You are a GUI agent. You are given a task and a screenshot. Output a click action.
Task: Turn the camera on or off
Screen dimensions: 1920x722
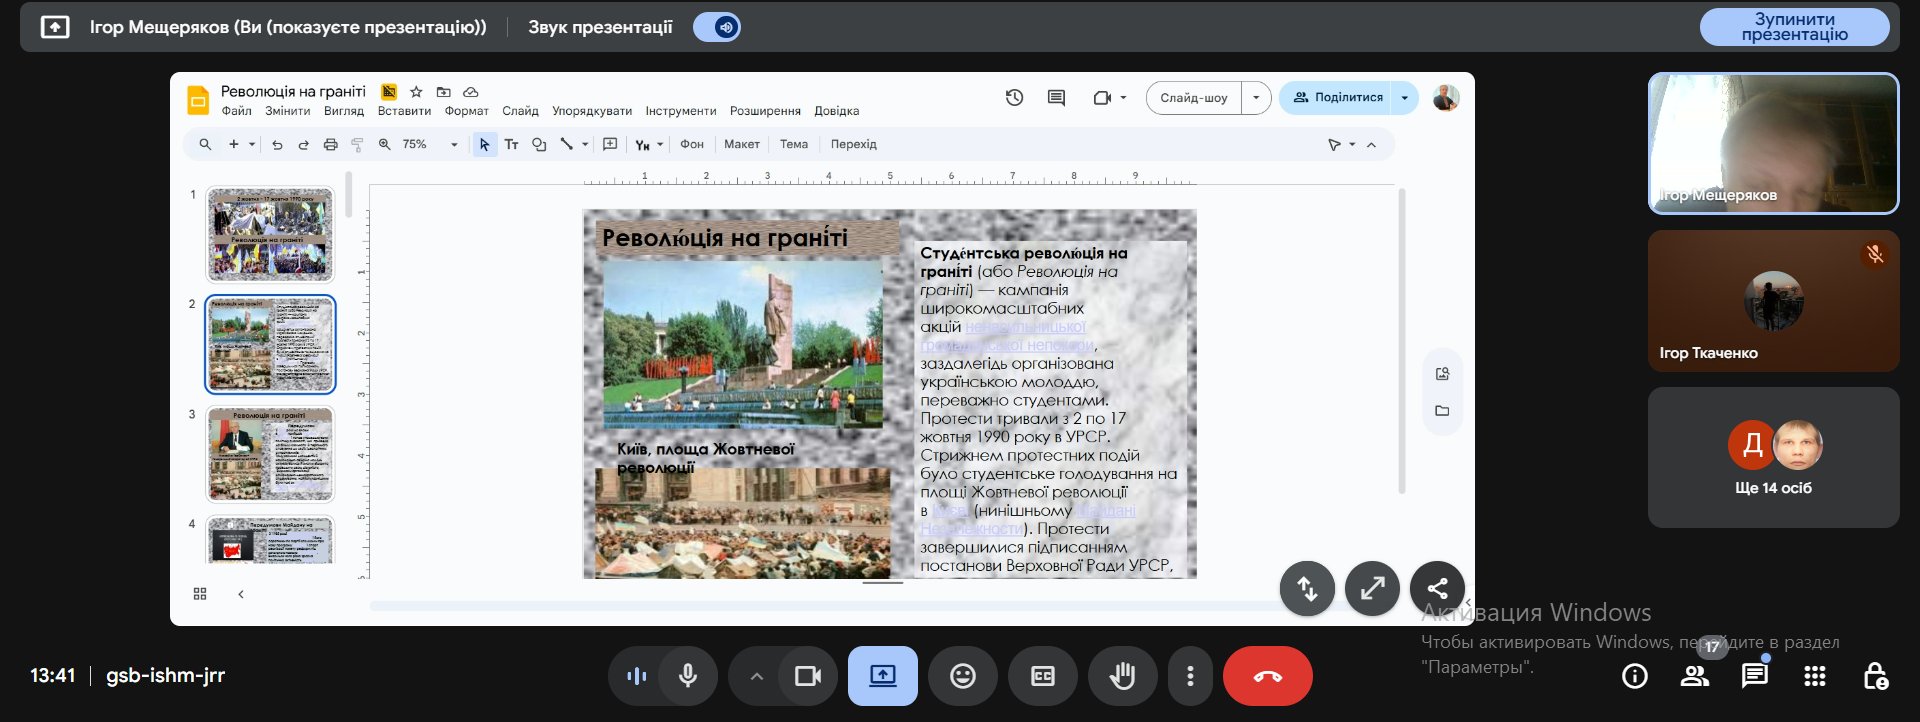807,676
